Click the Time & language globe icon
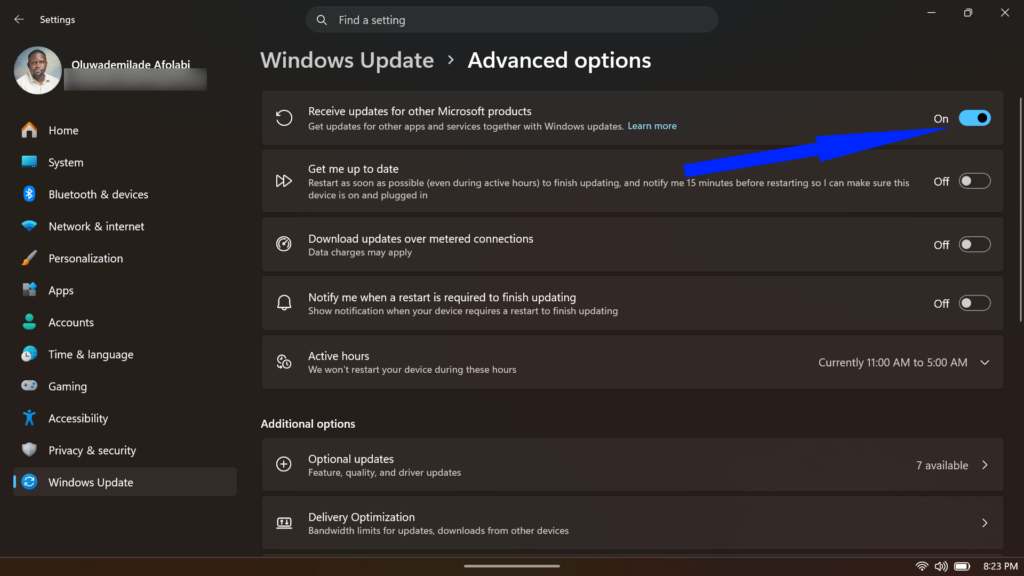Screen dimensions: 1024x576 pos(29,354)
